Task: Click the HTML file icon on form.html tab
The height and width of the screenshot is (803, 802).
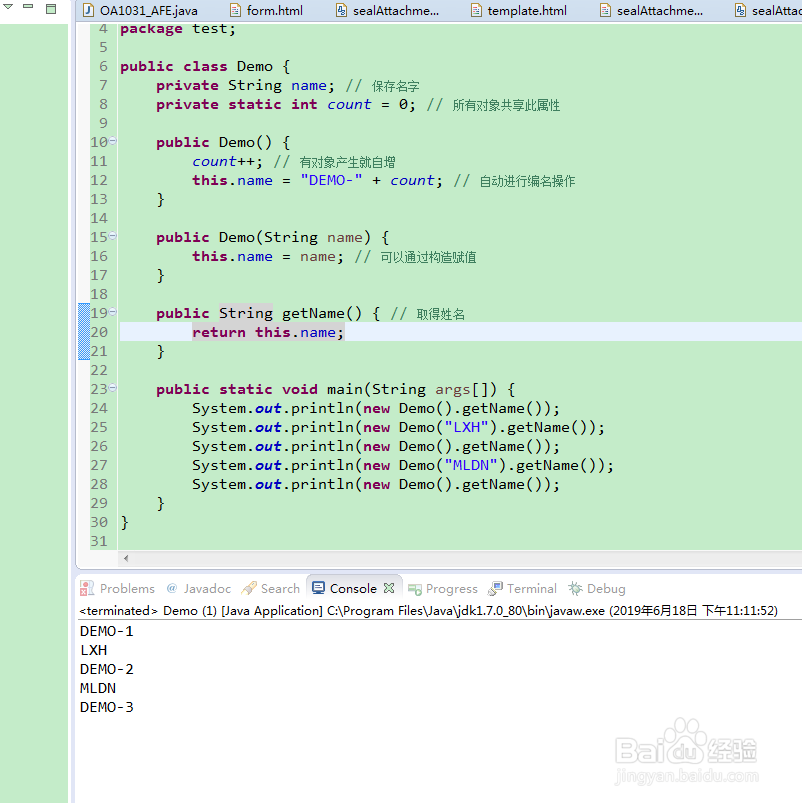Action: pyautogui.click(x=235, y=10)
